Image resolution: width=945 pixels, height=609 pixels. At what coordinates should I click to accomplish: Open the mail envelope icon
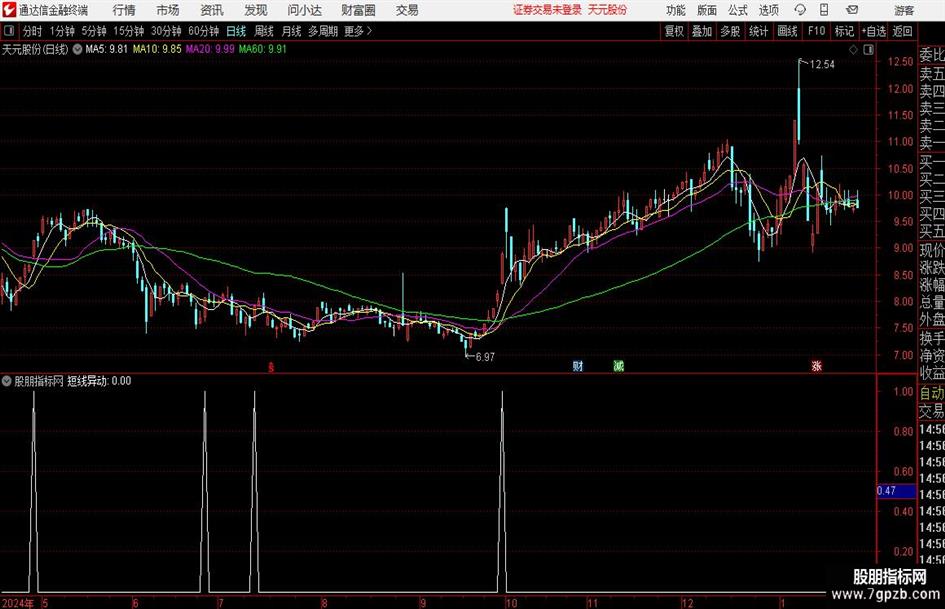(852, 10)
